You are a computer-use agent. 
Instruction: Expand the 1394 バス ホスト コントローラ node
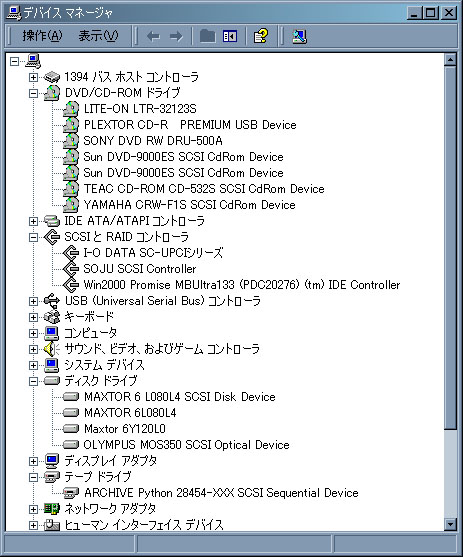tap(33, 77)
